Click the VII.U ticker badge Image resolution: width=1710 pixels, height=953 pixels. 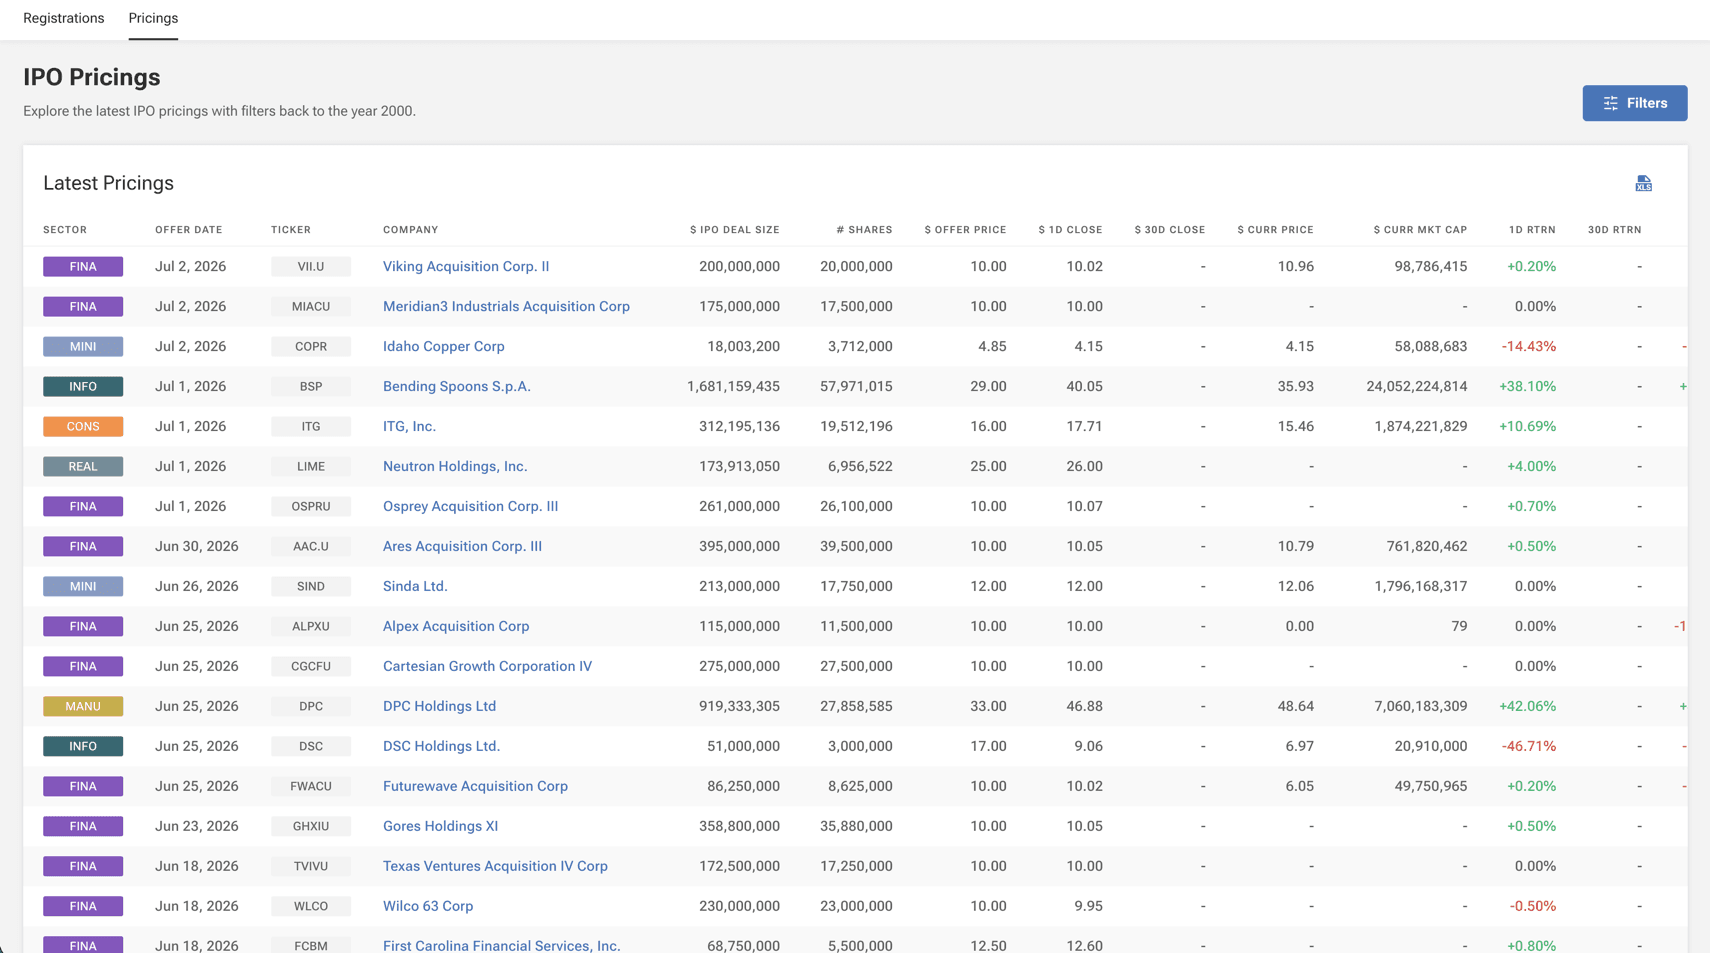click(x=311, y=266)
